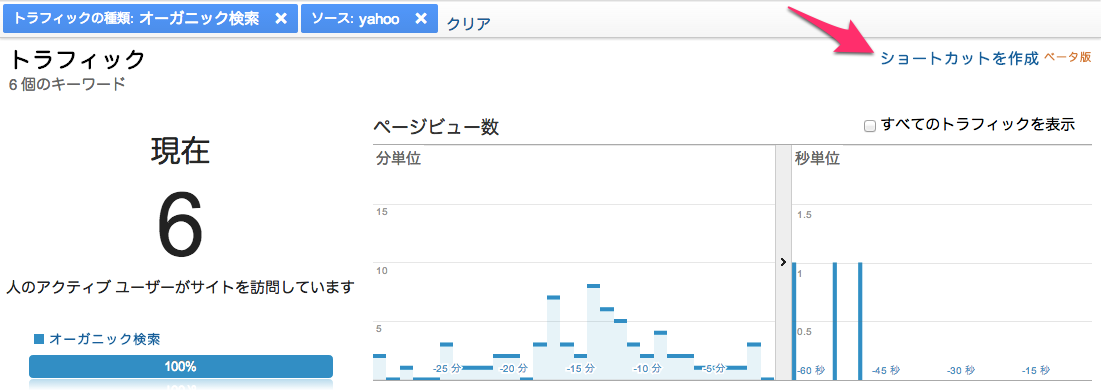Click the active users count 6
This screenshot has height=390, width=1101.
point(180,225)
